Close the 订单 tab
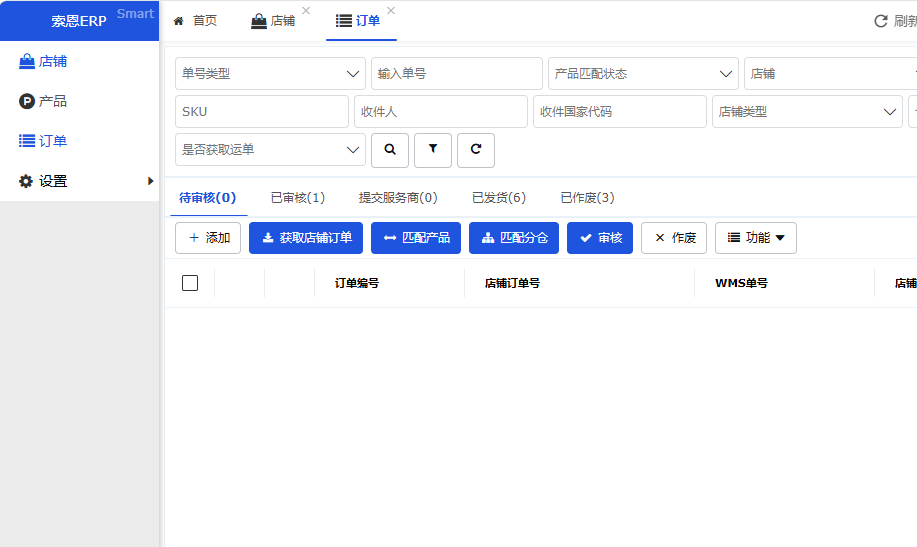917x547 pixels. [x=391, y=11]
